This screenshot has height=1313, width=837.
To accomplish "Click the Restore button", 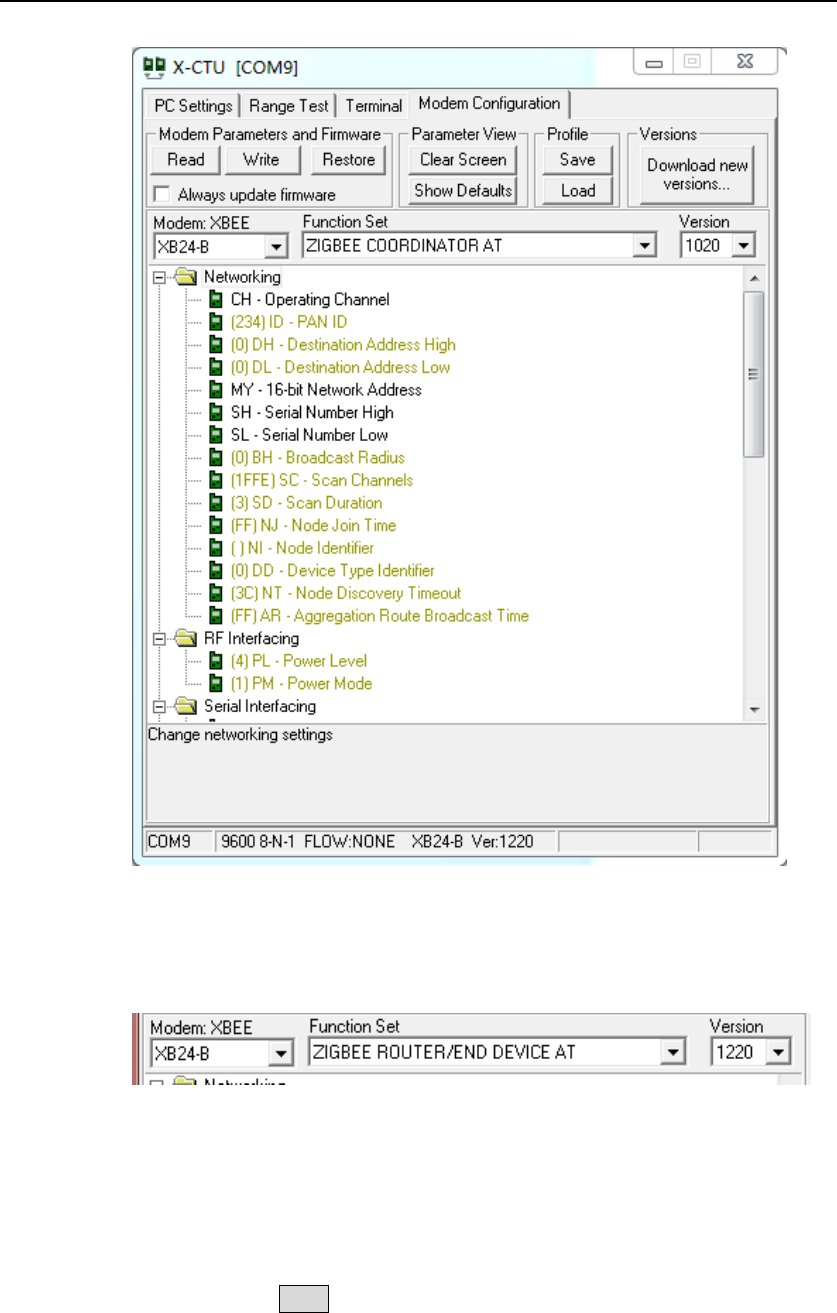I will (x=349, y=159).
